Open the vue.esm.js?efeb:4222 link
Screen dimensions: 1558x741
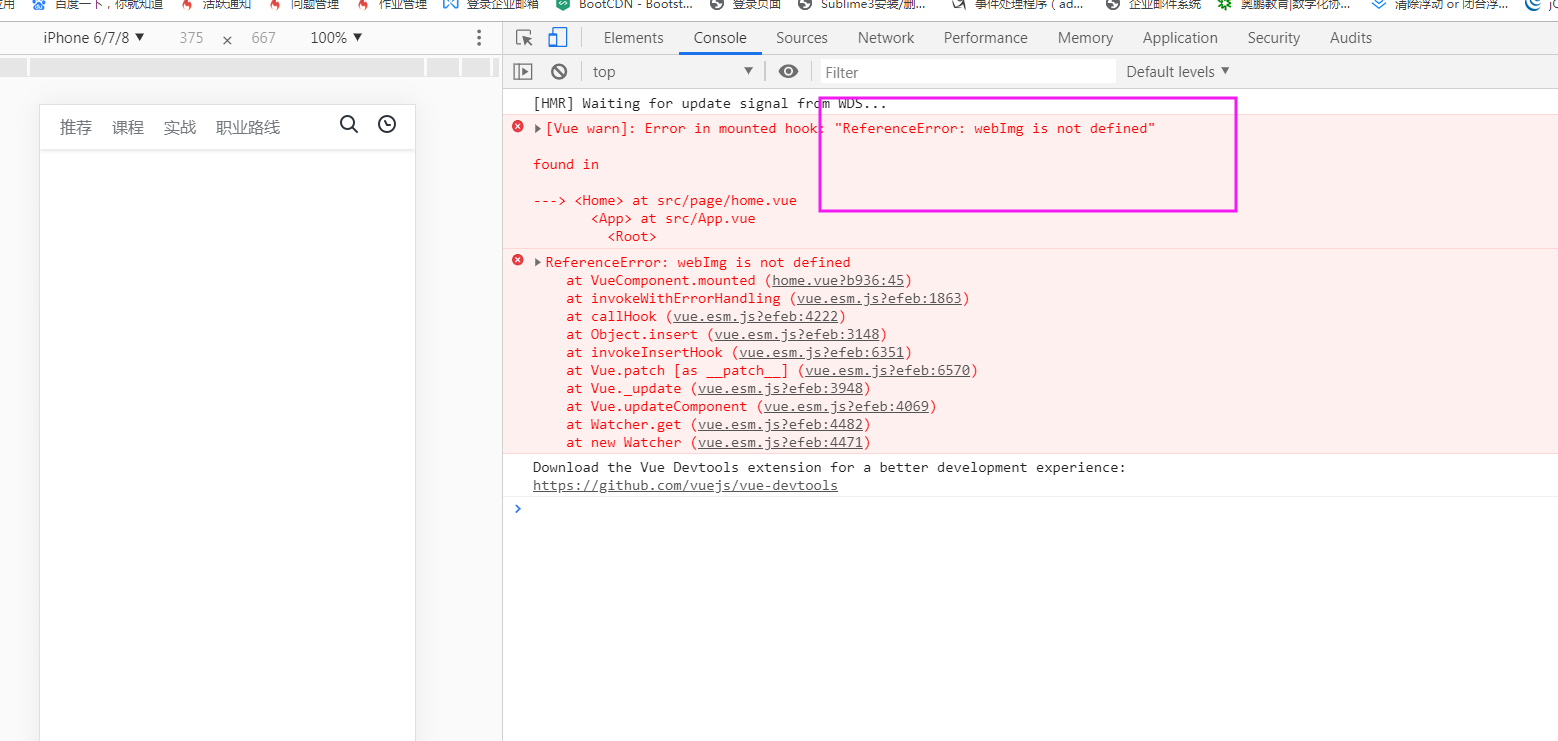tap(756, 316)
